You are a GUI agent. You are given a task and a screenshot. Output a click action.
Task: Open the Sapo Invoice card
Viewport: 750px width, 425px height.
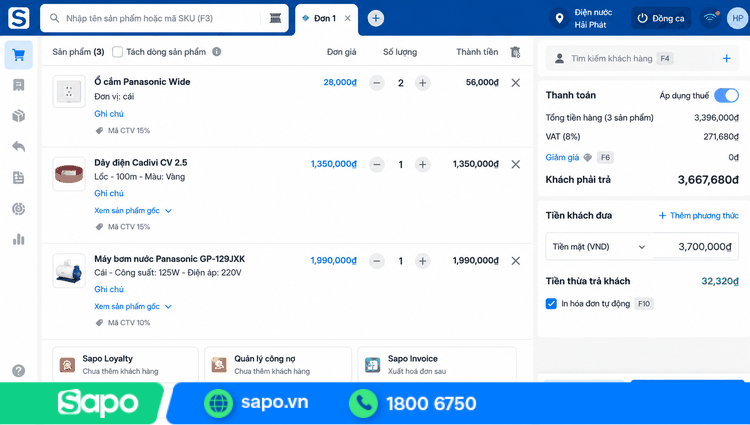click(x=437, y=364)
